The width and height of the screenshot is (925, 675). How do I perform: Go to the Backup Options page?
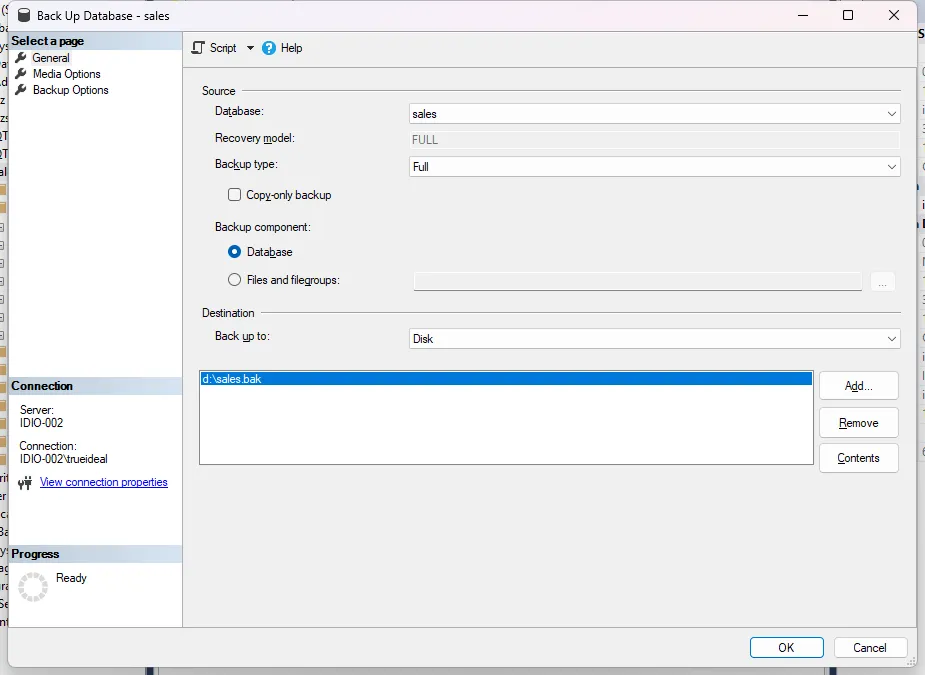[x=70, y=90]
